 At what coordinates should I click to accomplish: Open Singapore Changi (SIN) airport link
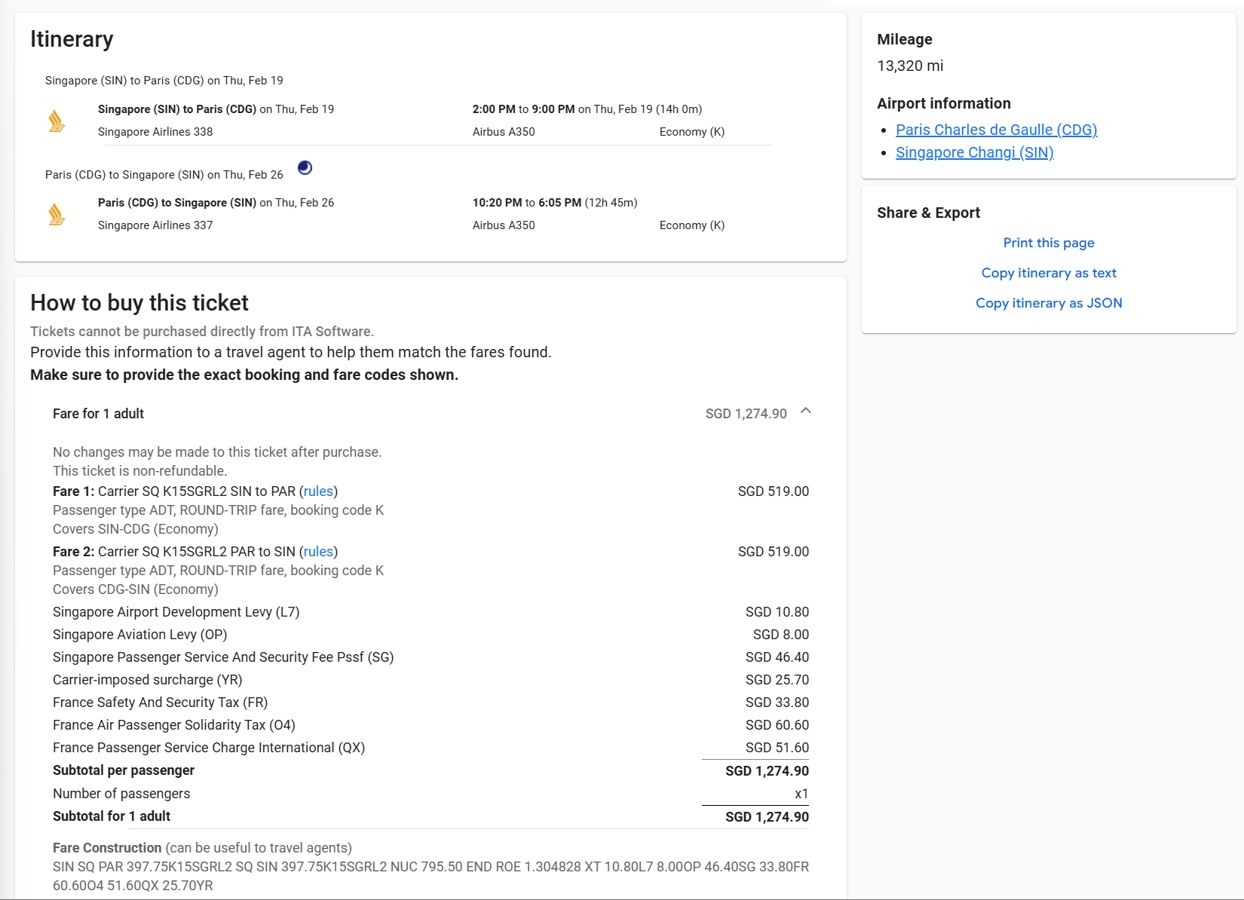(x=974, y=153)
